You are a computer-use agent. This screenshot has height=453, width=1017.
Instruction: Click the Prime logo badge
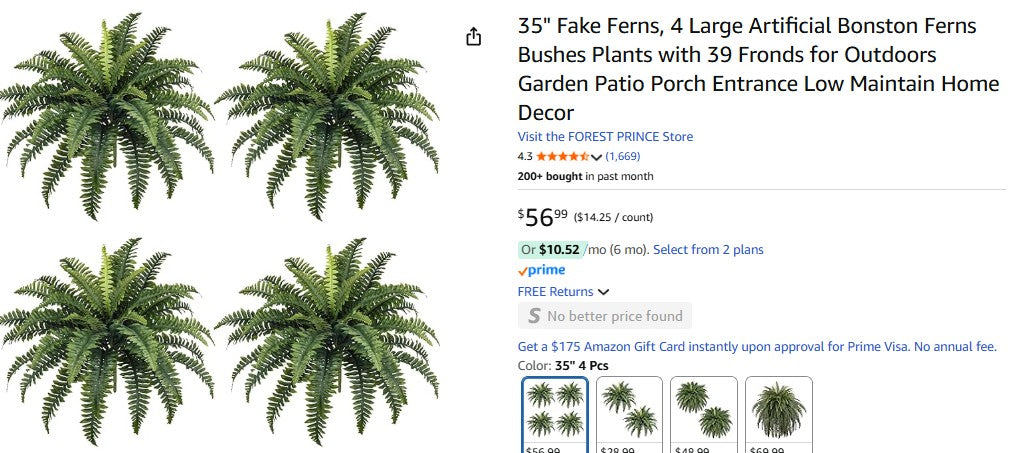click(x=541, y=270)
